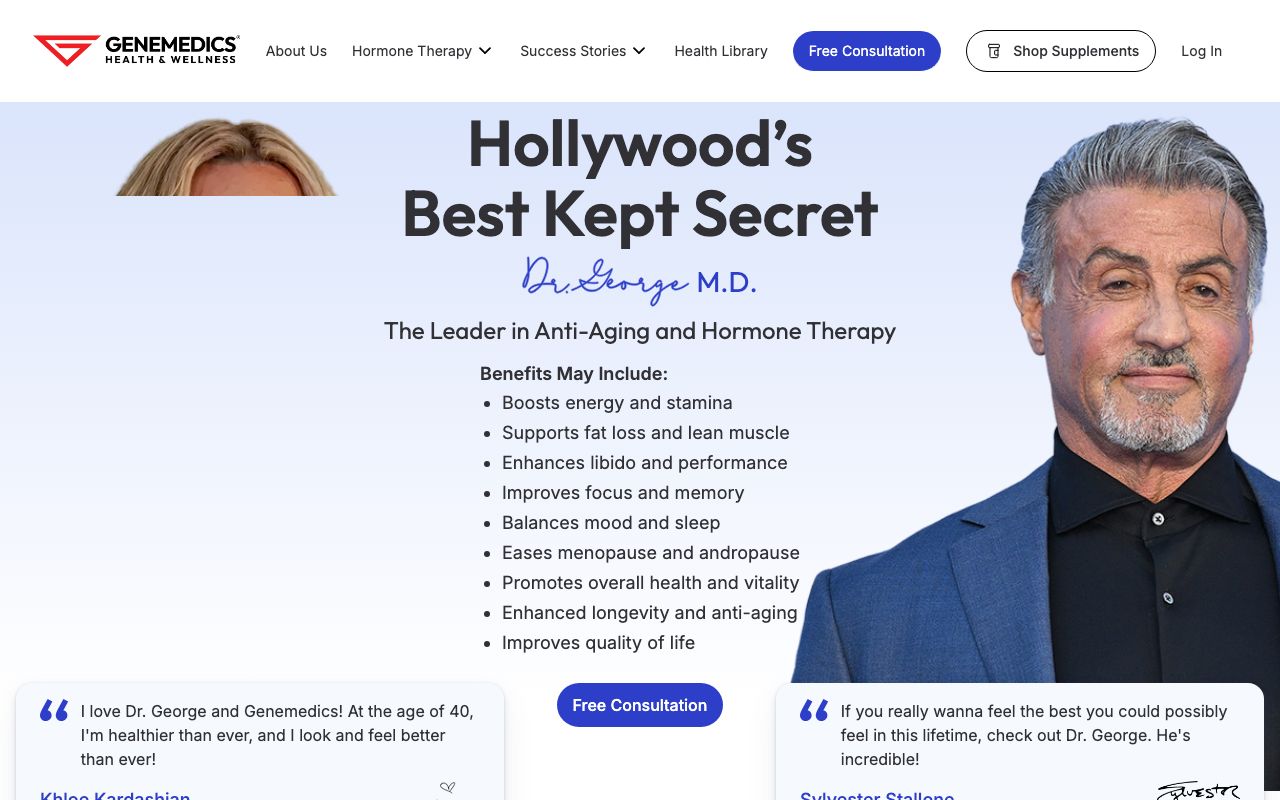Screen dimensions: 1280x800
Task: Click the blonde woman's photo at top left
Action: point(227,157)
